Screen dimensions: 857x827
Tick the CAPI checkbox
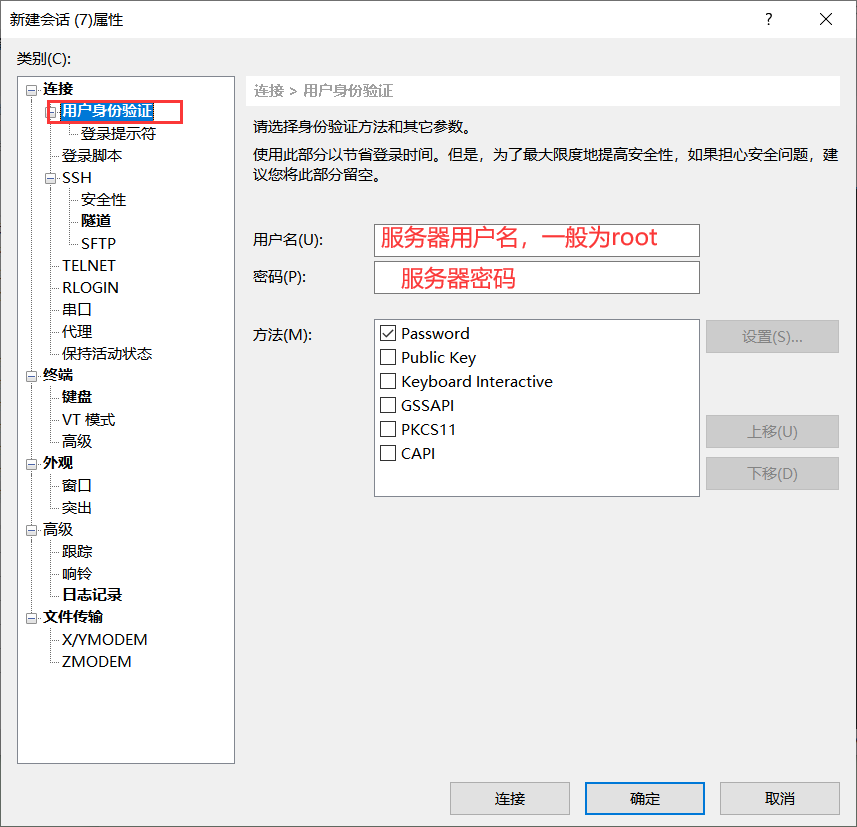tap(388, 453)
